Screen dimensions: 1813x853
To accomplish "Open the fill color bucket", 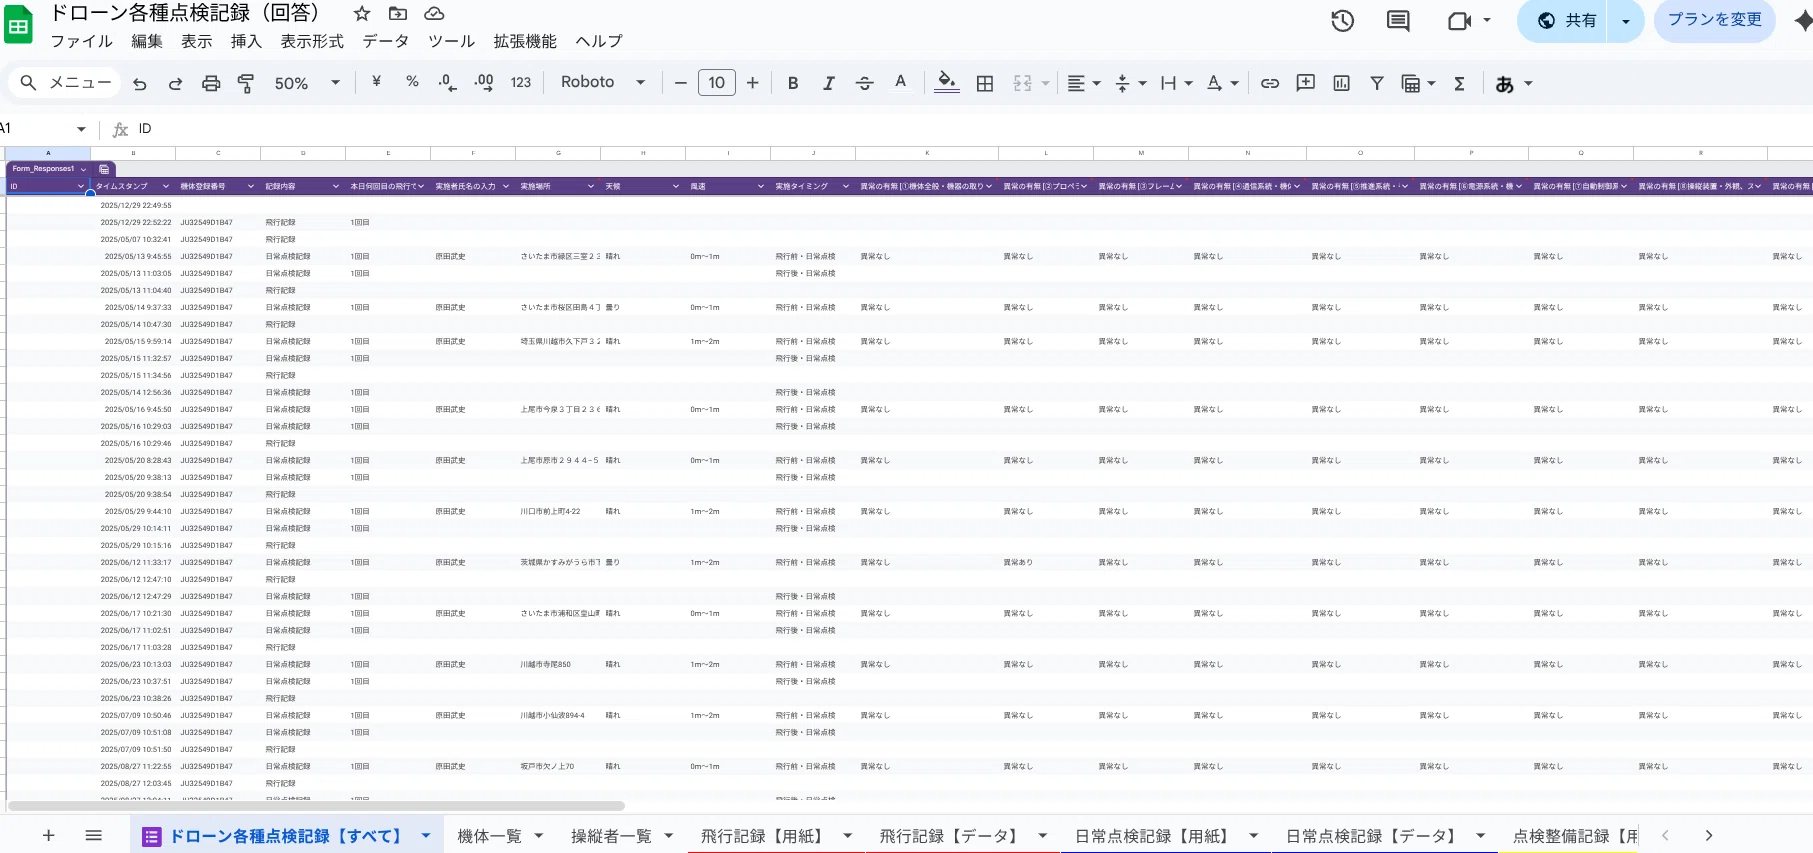I will (947, 83).
